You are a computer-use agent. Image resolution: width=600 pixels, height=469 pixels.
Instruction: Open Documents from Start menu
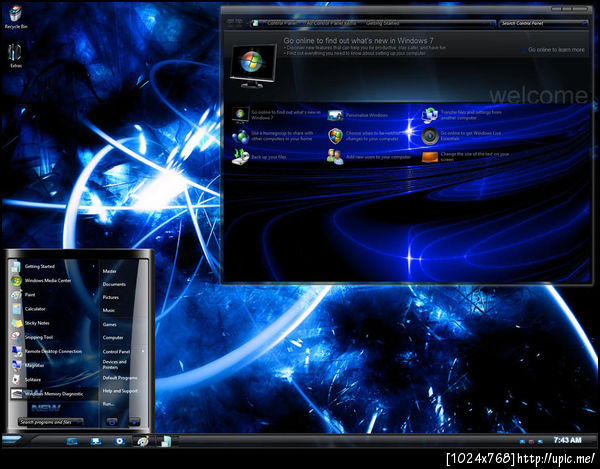(114, 284)
